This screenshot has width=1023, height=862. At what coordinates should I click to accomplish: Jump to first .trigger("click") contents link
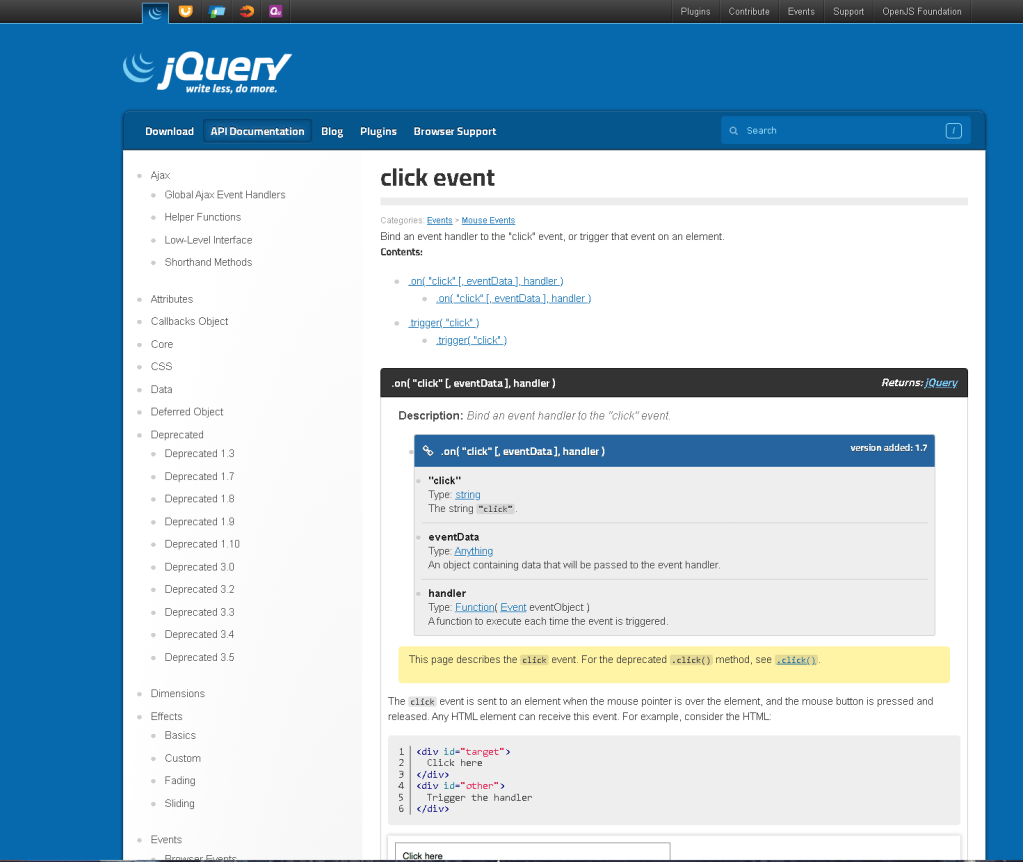pyautogui.click(x=444, y=322)
